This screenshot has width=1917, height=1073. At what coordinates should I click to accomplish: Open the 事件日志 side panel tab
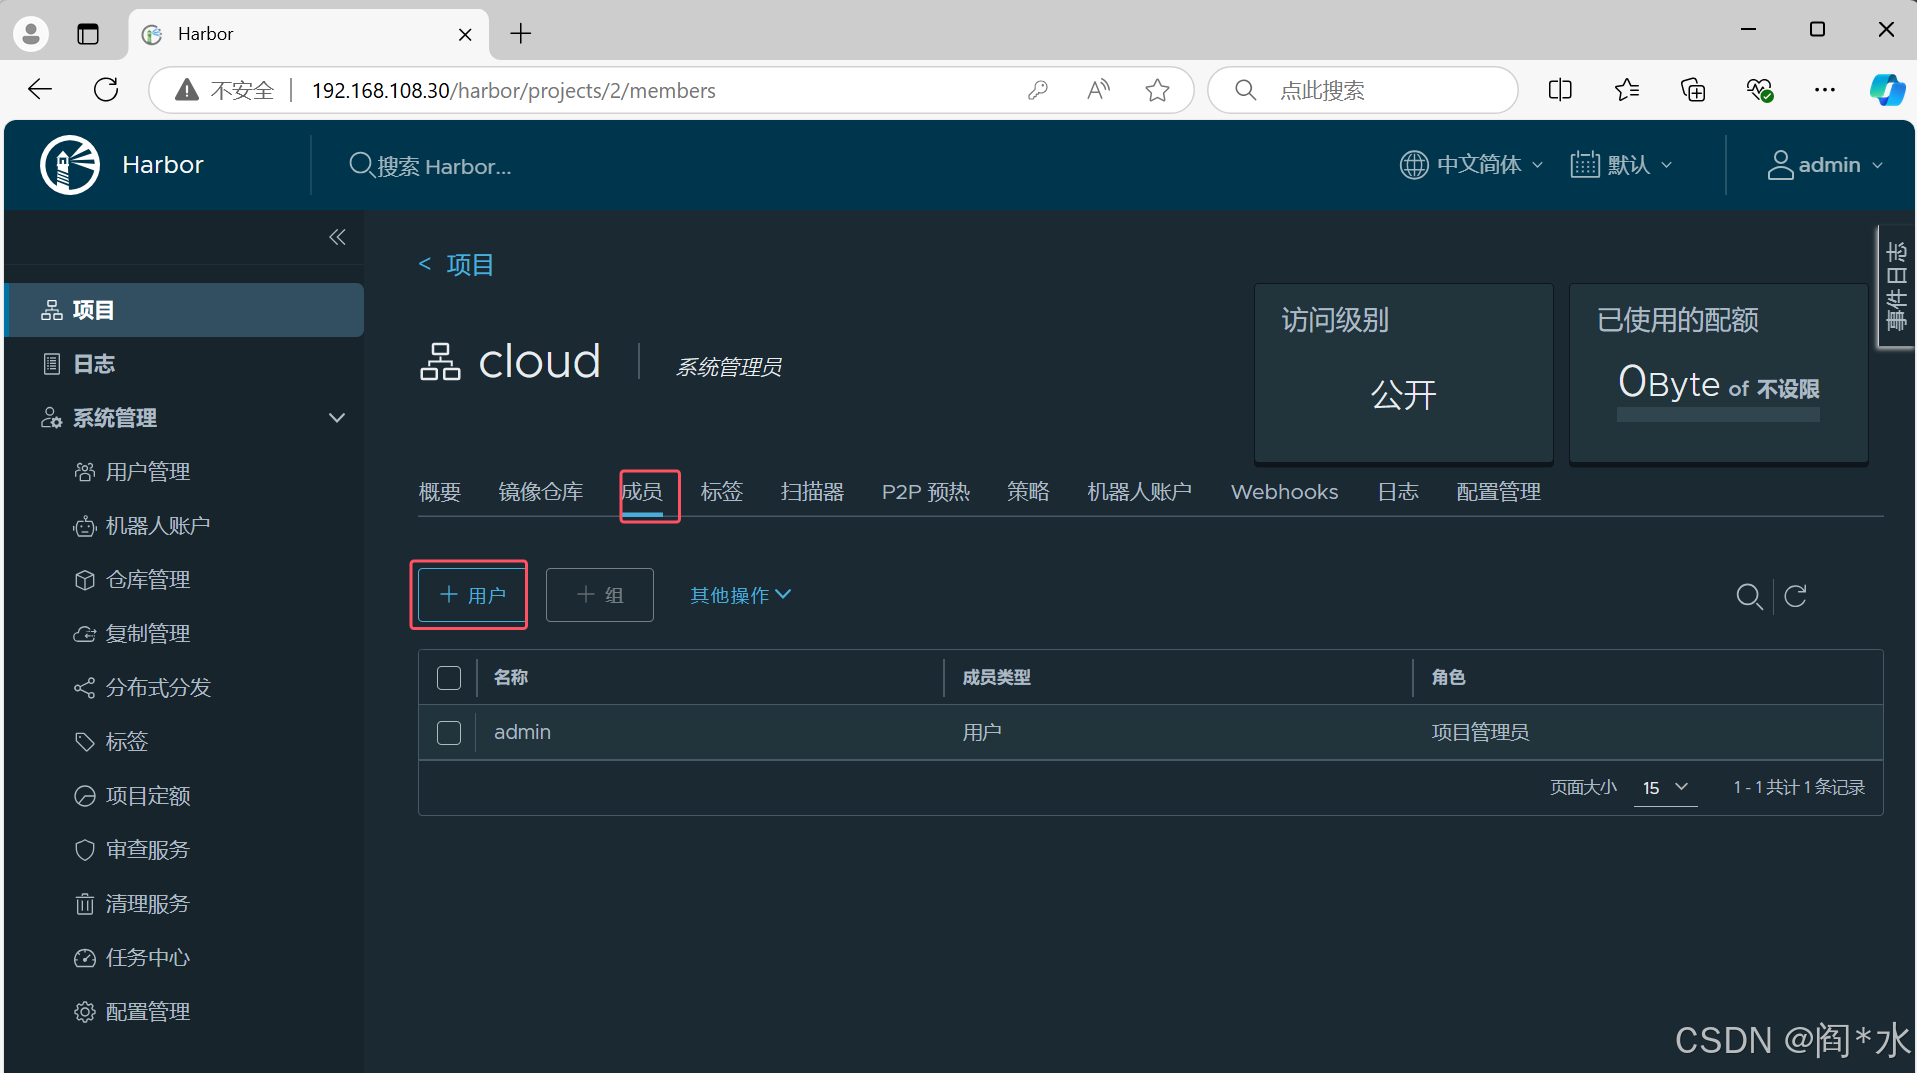(x=1897, y=287)
